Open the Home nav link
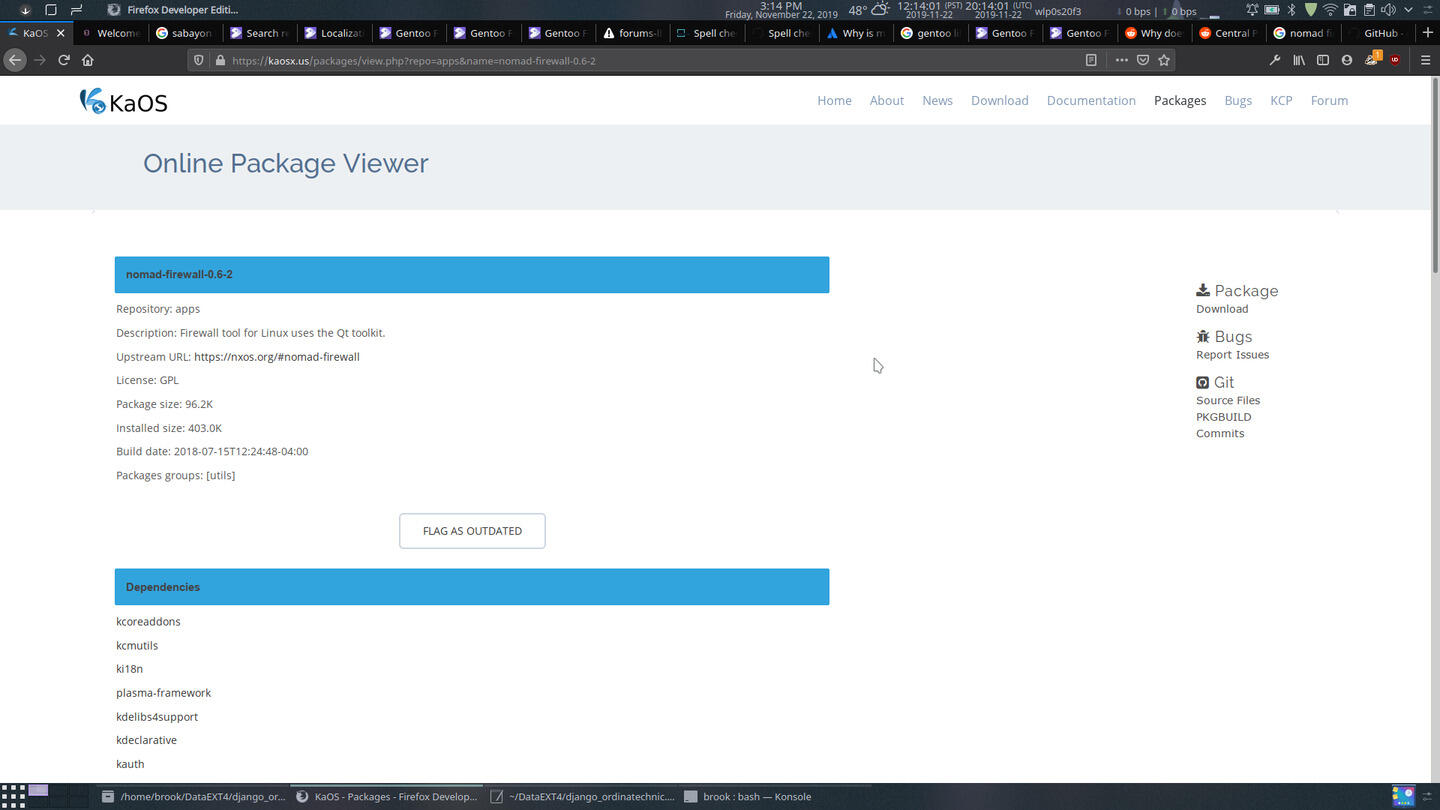 tap(834, 101)
